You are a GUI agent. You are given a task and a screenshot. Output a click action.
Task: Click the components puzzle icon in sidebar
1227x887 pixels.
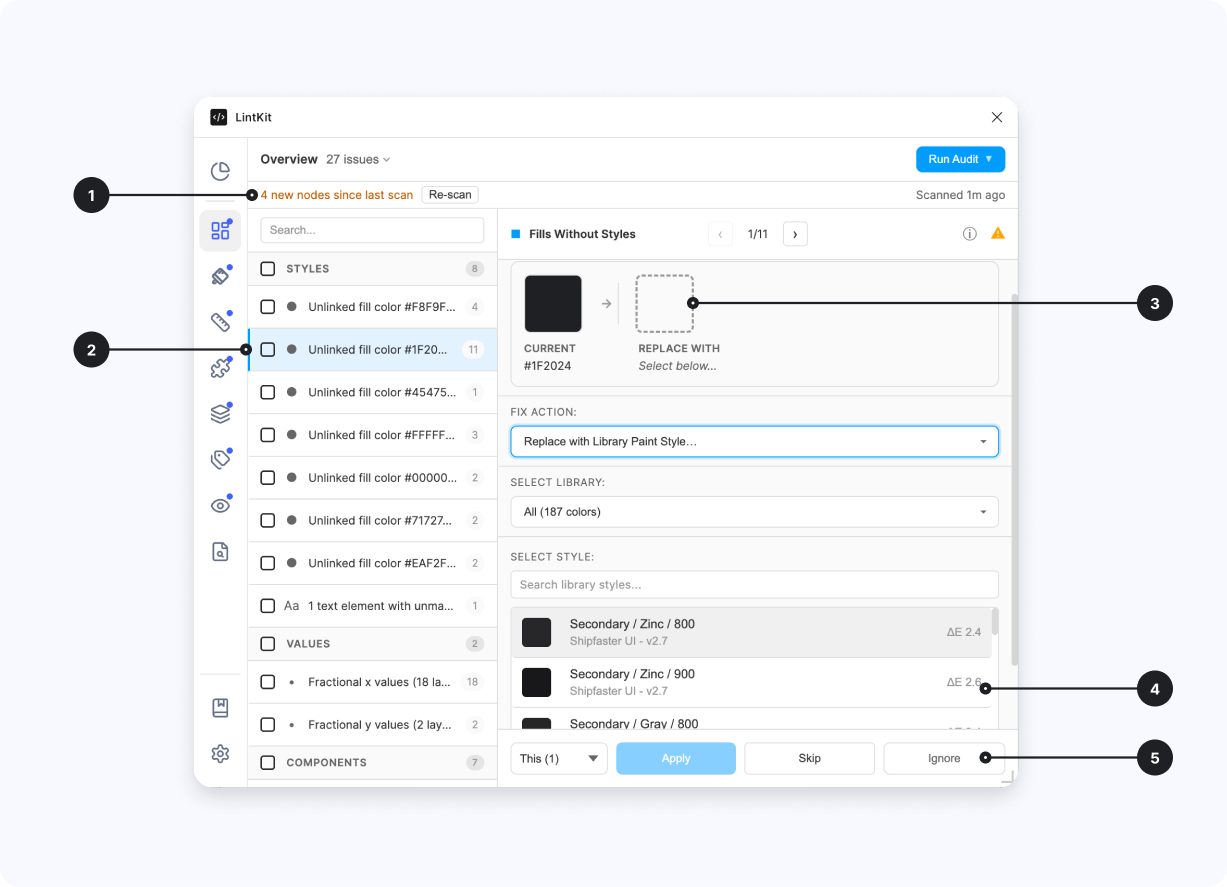tap(220, 367)
